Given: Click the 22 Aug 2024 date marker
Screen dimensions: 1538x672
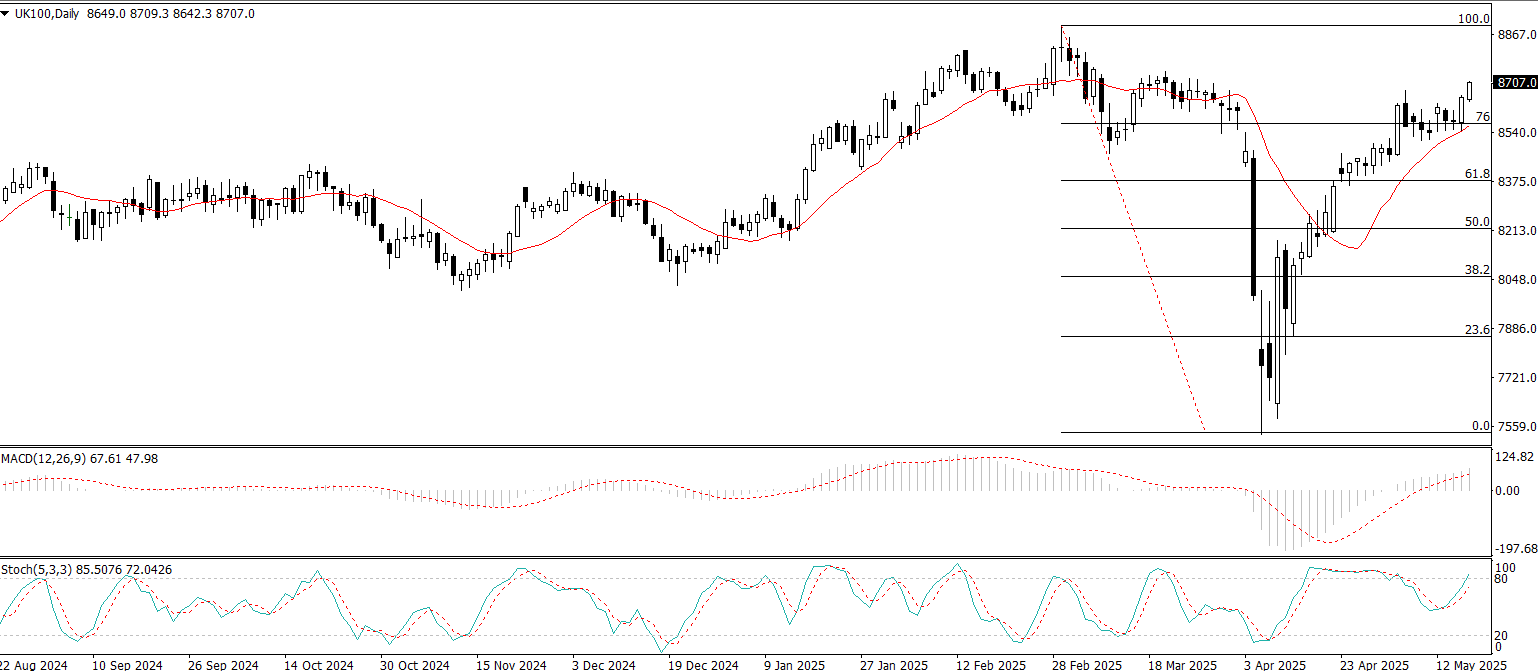Looking at the screenshot, I should click(x=32, y=664).
